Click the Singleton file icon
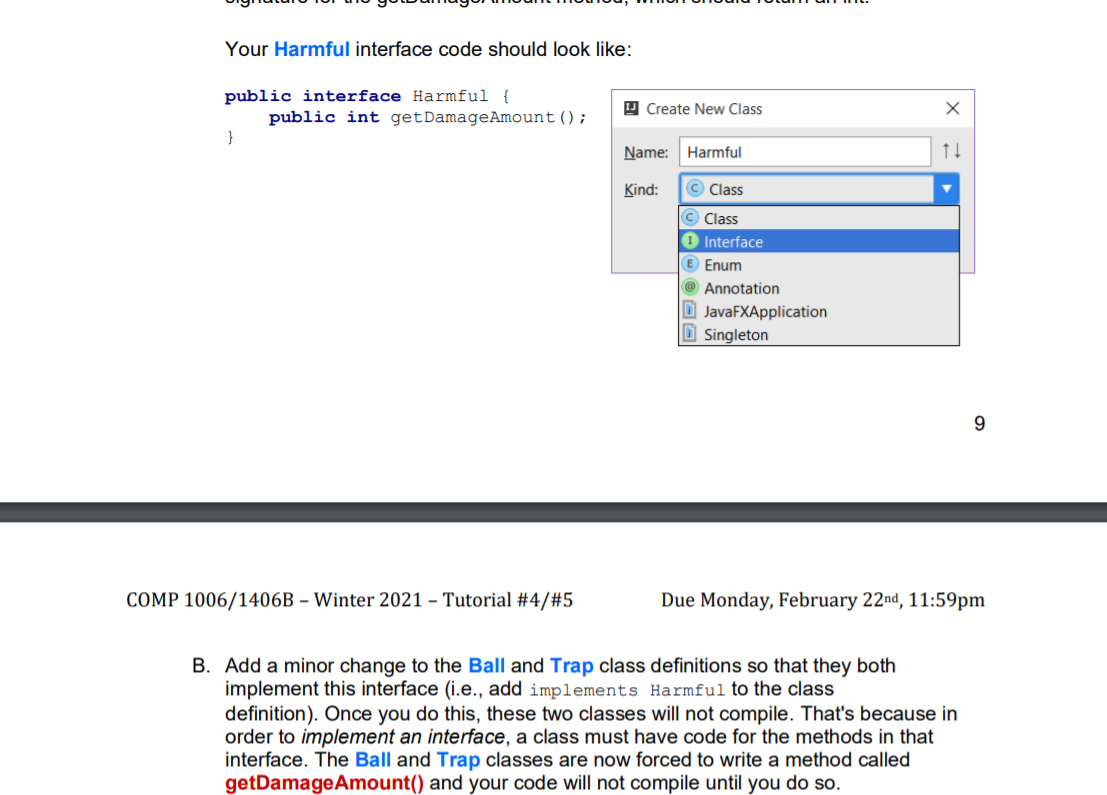1107x795 pixels. [688, 334]
